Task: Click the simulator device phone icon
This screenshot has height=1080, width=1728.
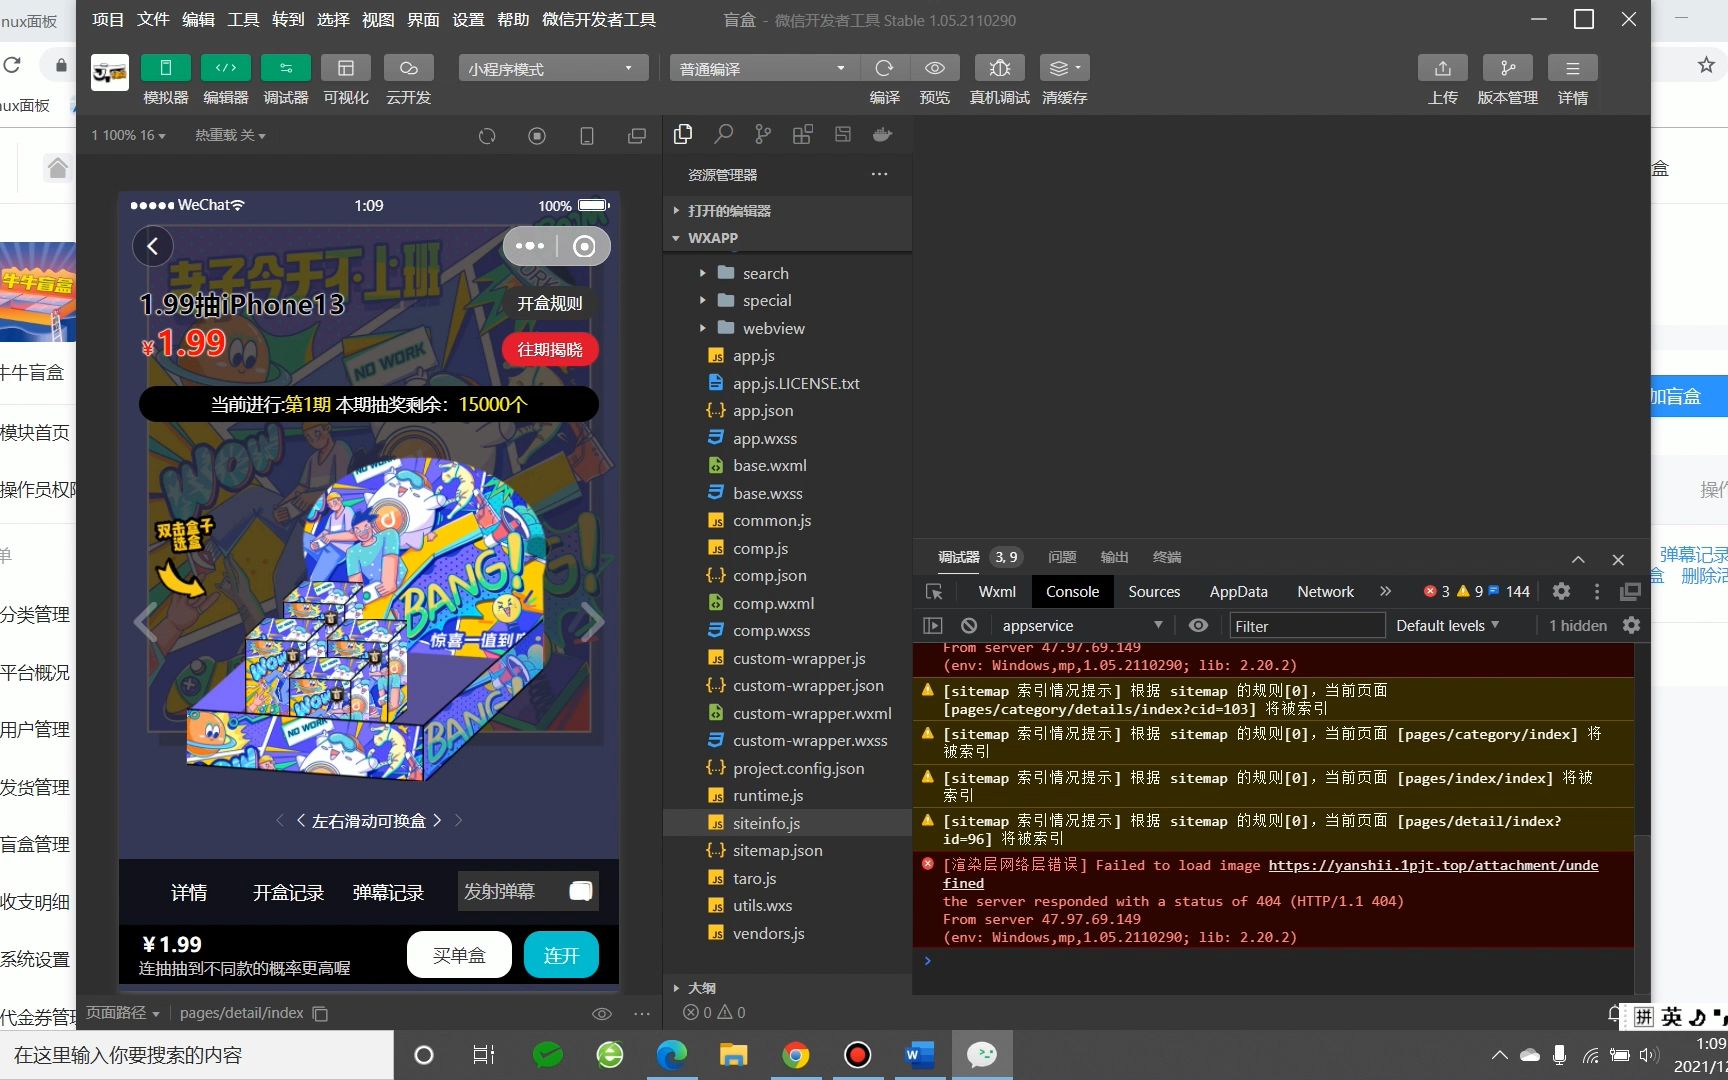Action: (587, 135)
